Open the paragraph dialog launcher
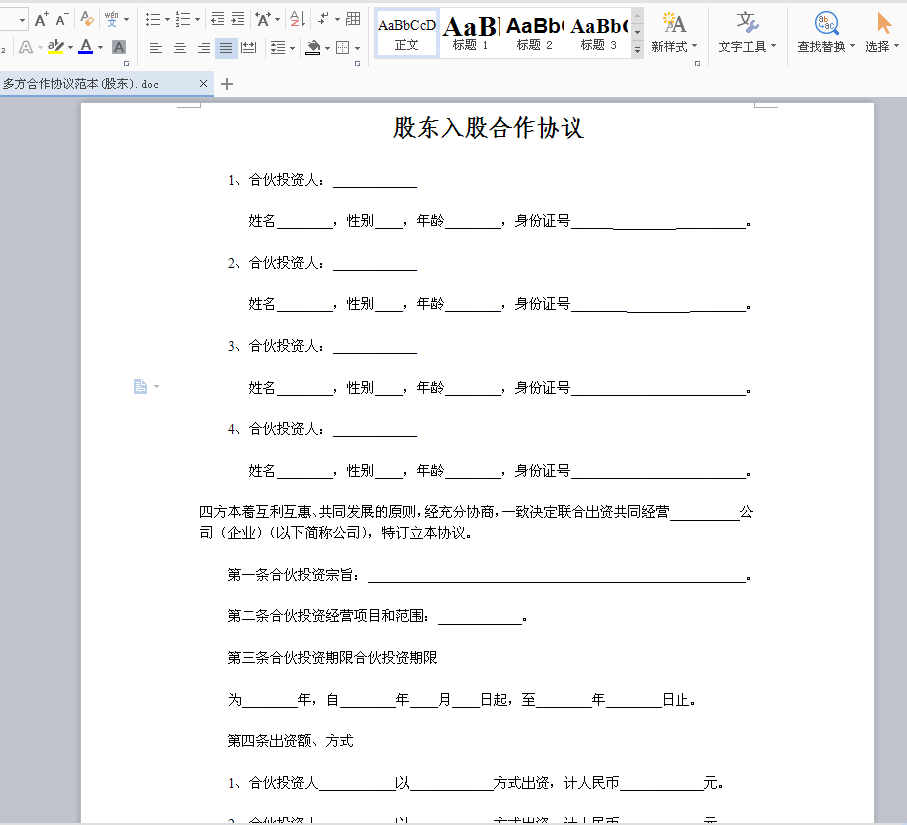 pyautogui.click(x=357, y=64)
